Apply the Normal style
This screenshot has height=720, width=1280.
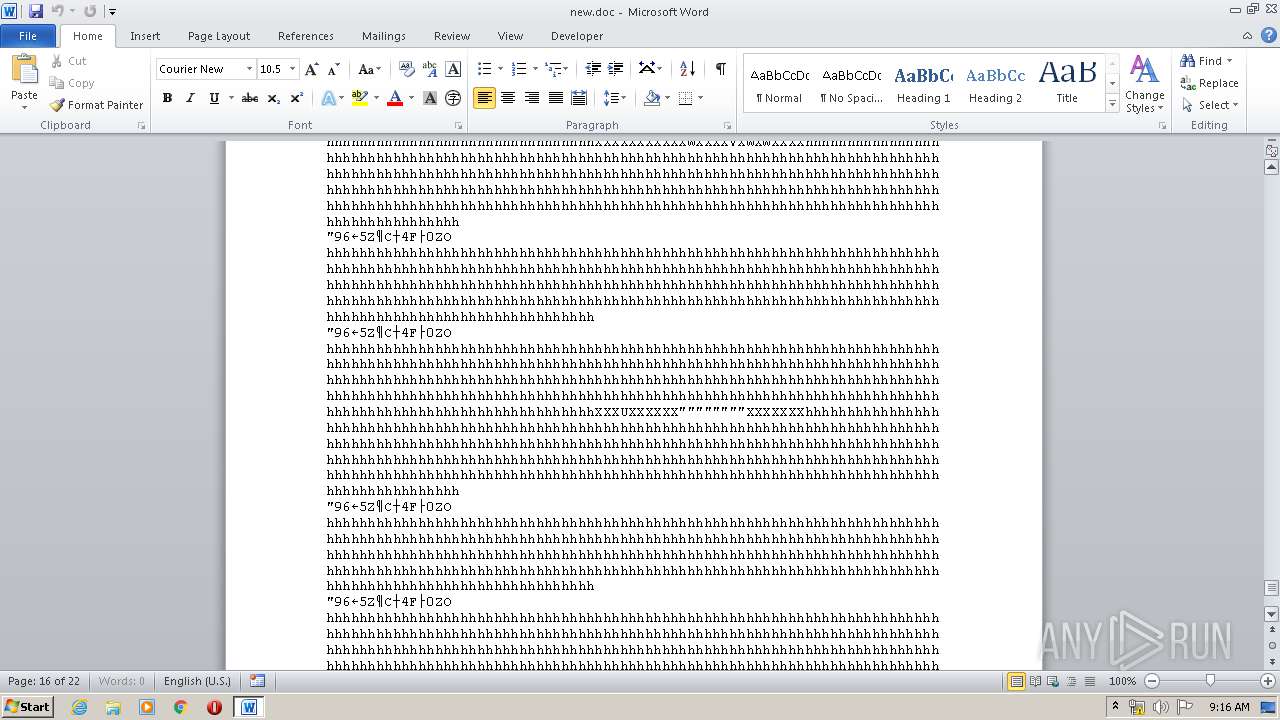click(x=779, y=84)
